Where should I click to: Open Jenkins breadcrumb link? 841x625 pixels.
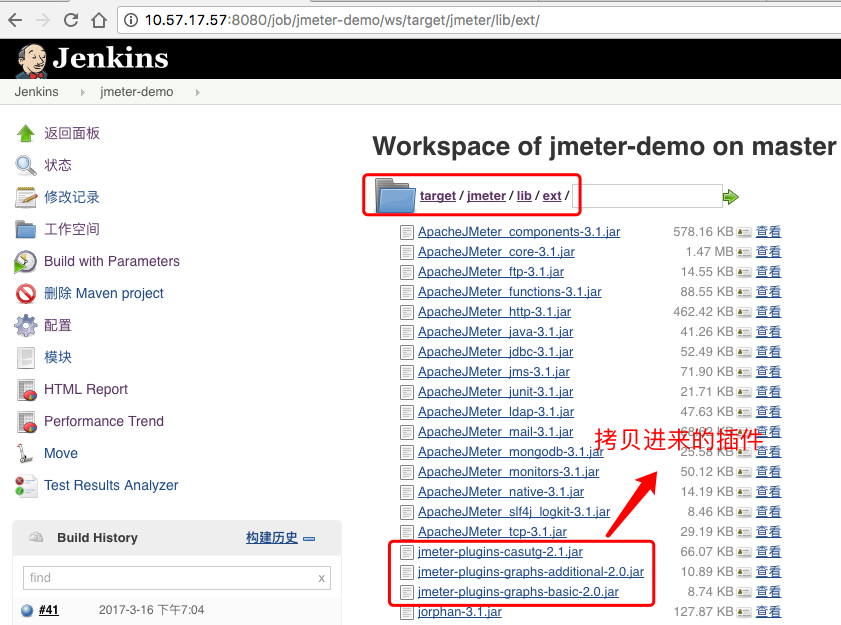pos(36,92)
